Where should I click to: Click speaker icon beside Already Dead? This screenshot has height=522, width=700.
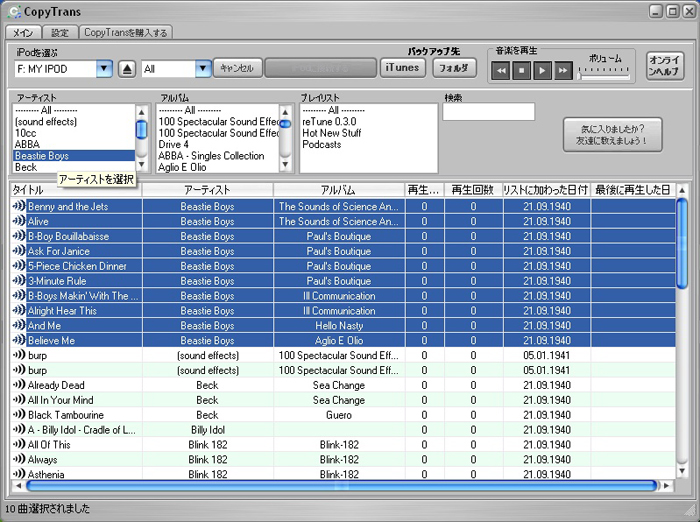[x=19, y=384]
